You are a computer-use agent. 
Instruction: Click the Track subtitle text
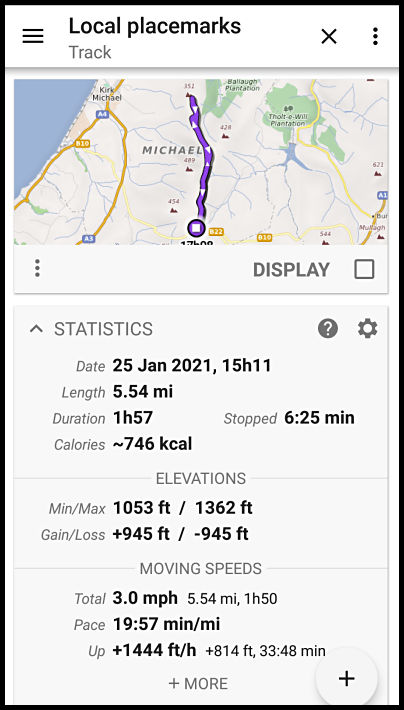90,53
